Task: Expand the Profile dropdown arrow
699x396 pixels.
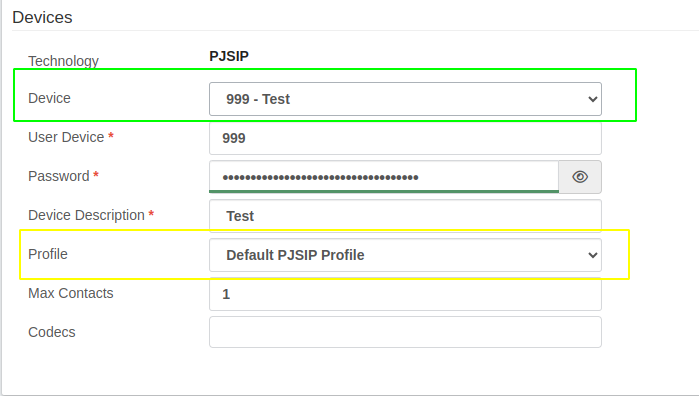Action: point(592,255)
